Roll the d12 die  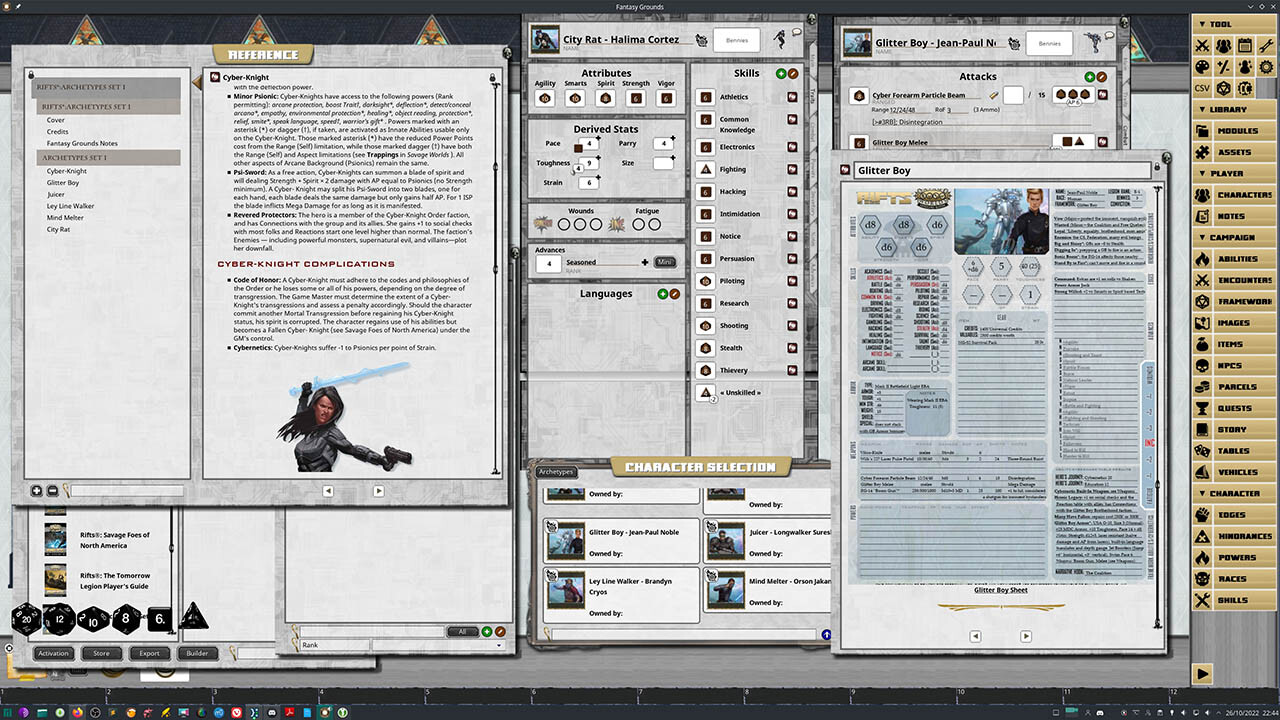[58, 618]
